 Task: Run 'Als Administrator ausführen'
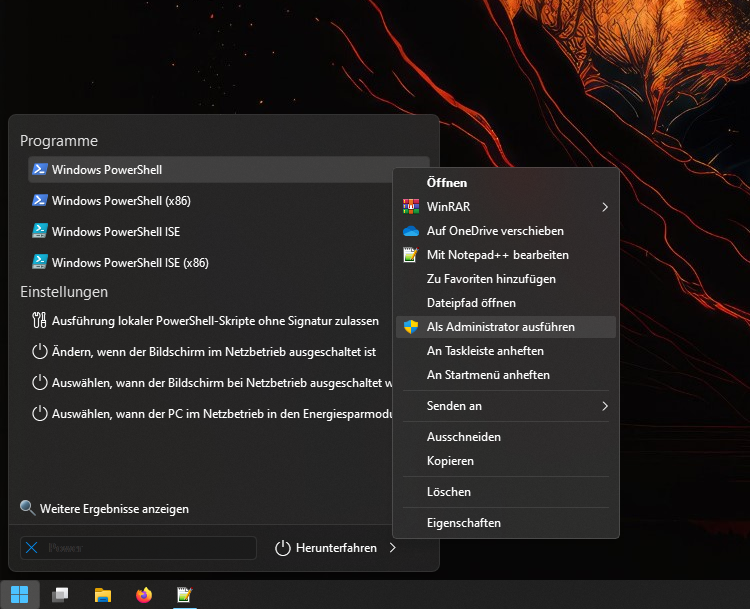click(x=506, y=327)
